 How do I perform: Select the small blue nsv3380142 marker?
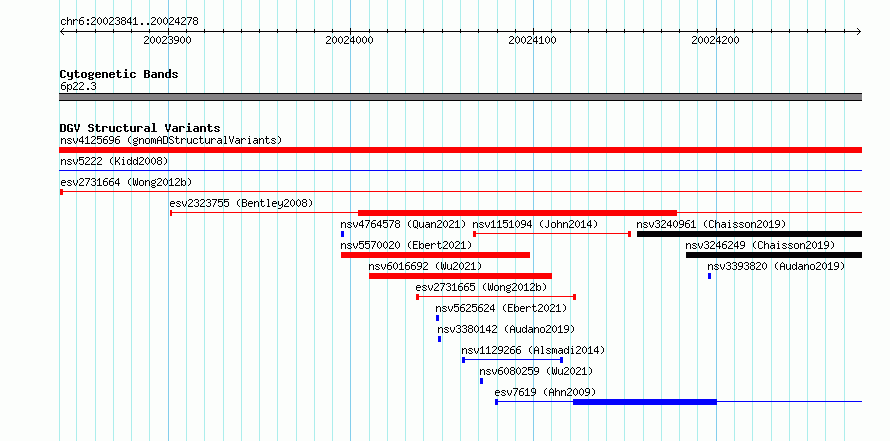(439, 339)
